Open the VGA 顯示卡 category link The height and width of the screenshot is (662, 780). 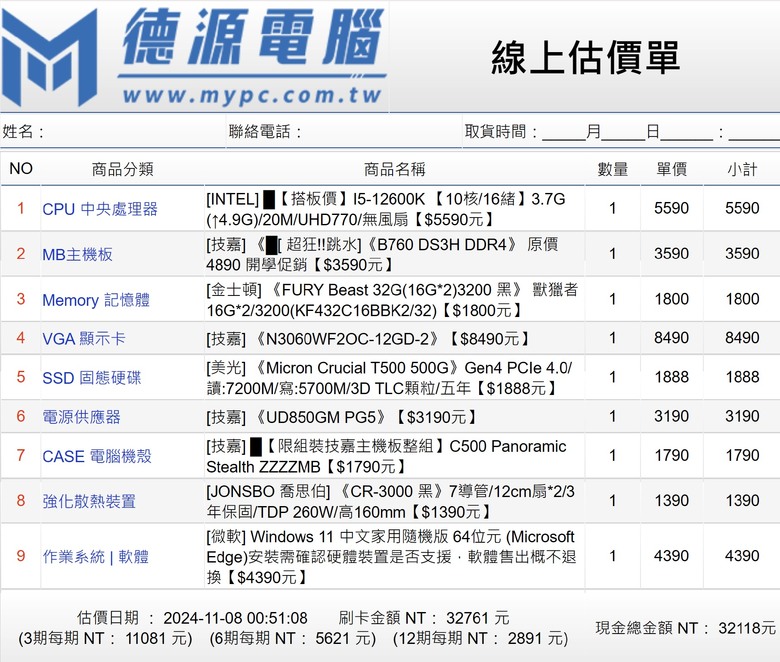point(84,339)
